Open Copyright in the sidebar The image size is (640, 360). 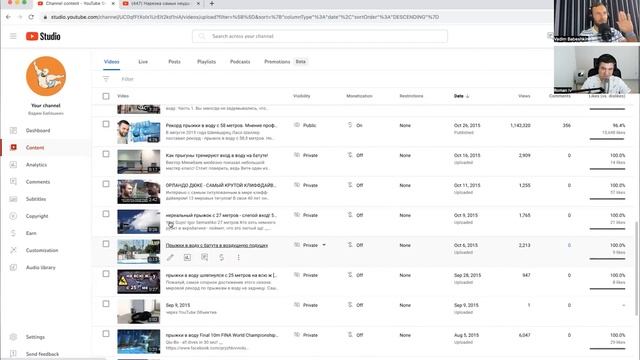click(37, 216)
